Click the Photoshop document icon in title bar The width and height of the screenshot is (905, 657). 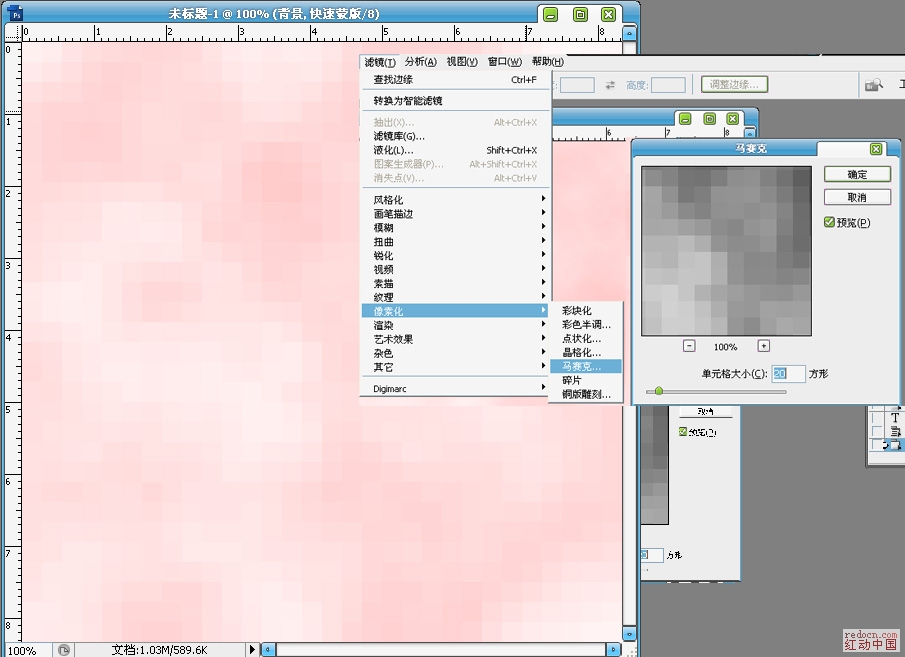17,13
